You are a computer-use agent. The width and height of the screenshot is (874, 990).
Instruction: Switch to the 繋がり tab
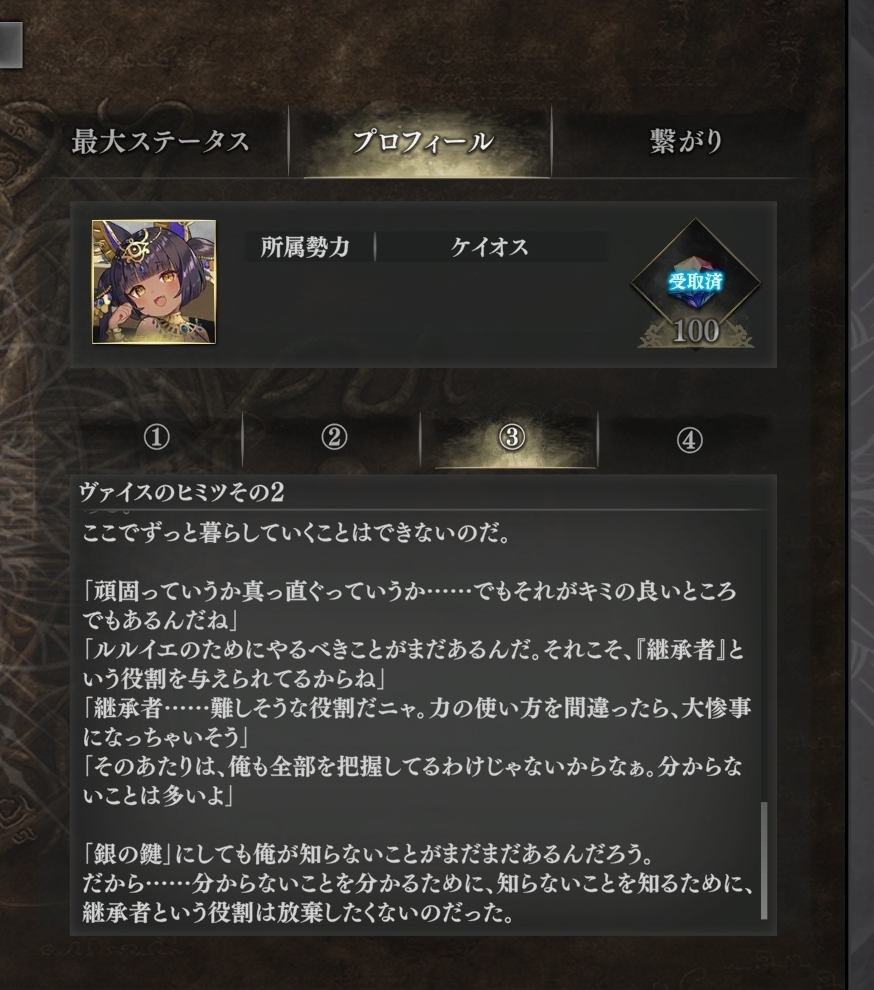[686, 141]
